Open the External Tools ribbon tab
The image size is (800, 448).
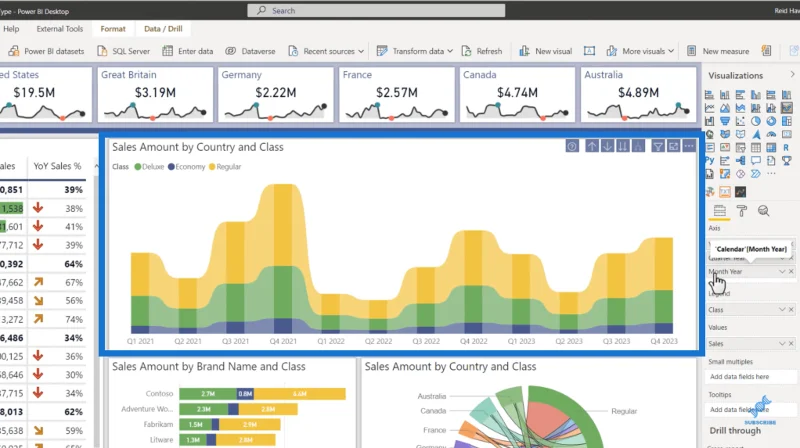point(60,29)
